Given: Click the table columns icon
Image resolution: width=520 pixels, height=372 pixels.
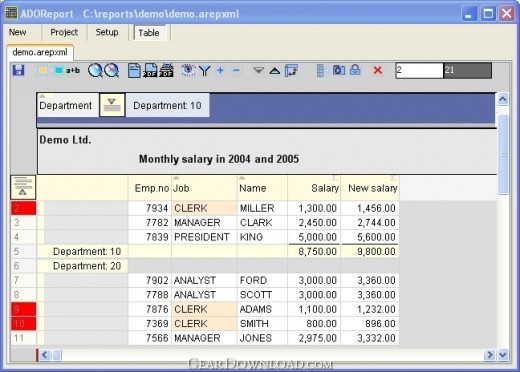Looking at the screenshot, I should [x=320, y=71].
